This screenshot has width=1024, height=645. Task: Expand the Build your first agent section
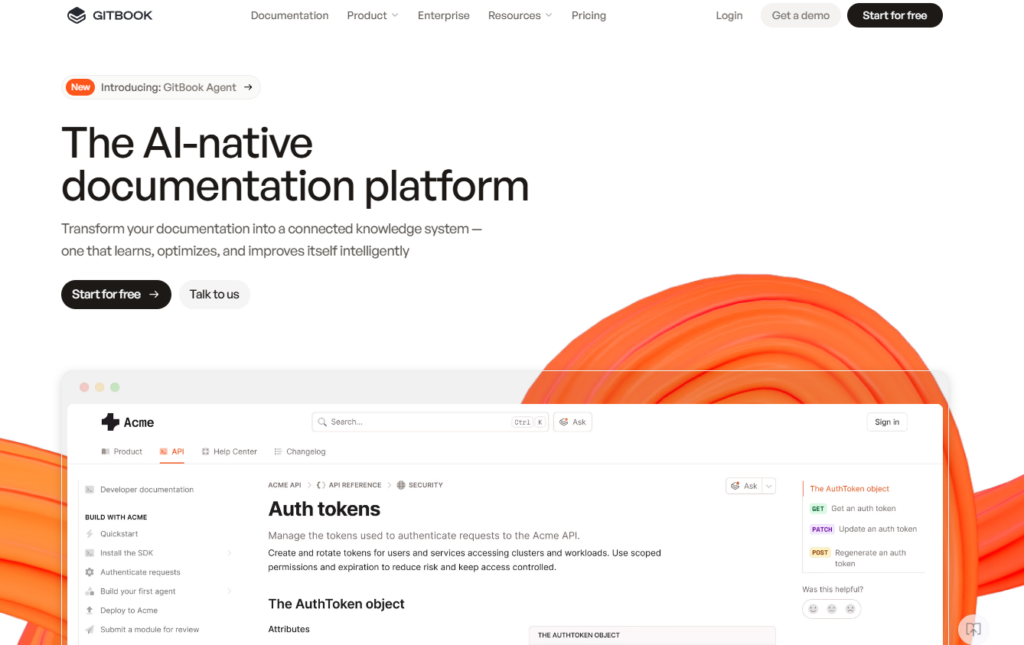pos(229,591)
